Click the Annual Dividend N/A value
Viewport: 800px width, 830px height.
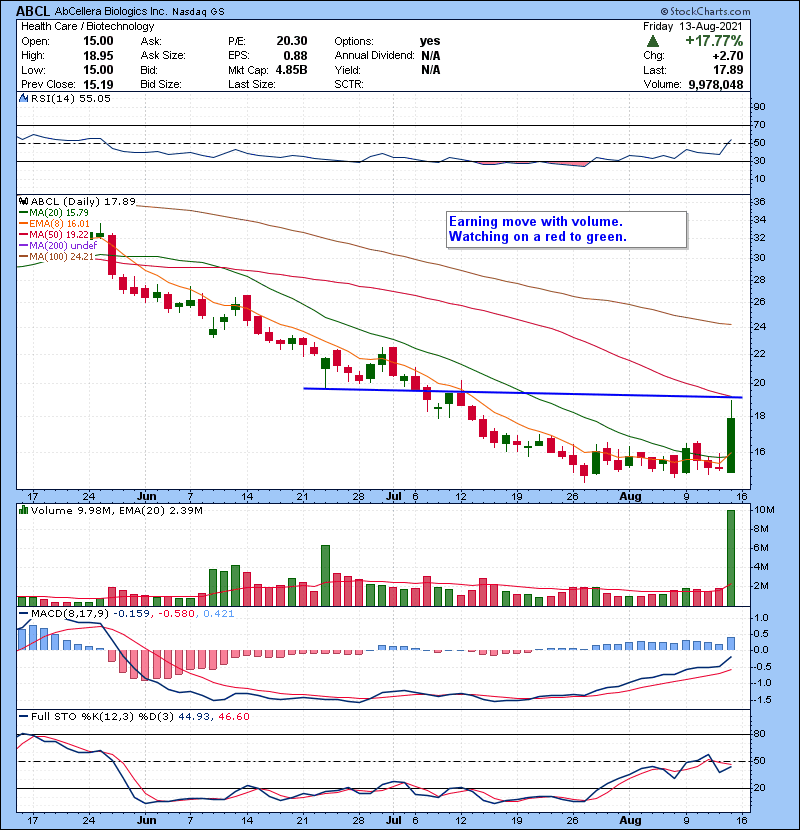click(x=431, y=56)
